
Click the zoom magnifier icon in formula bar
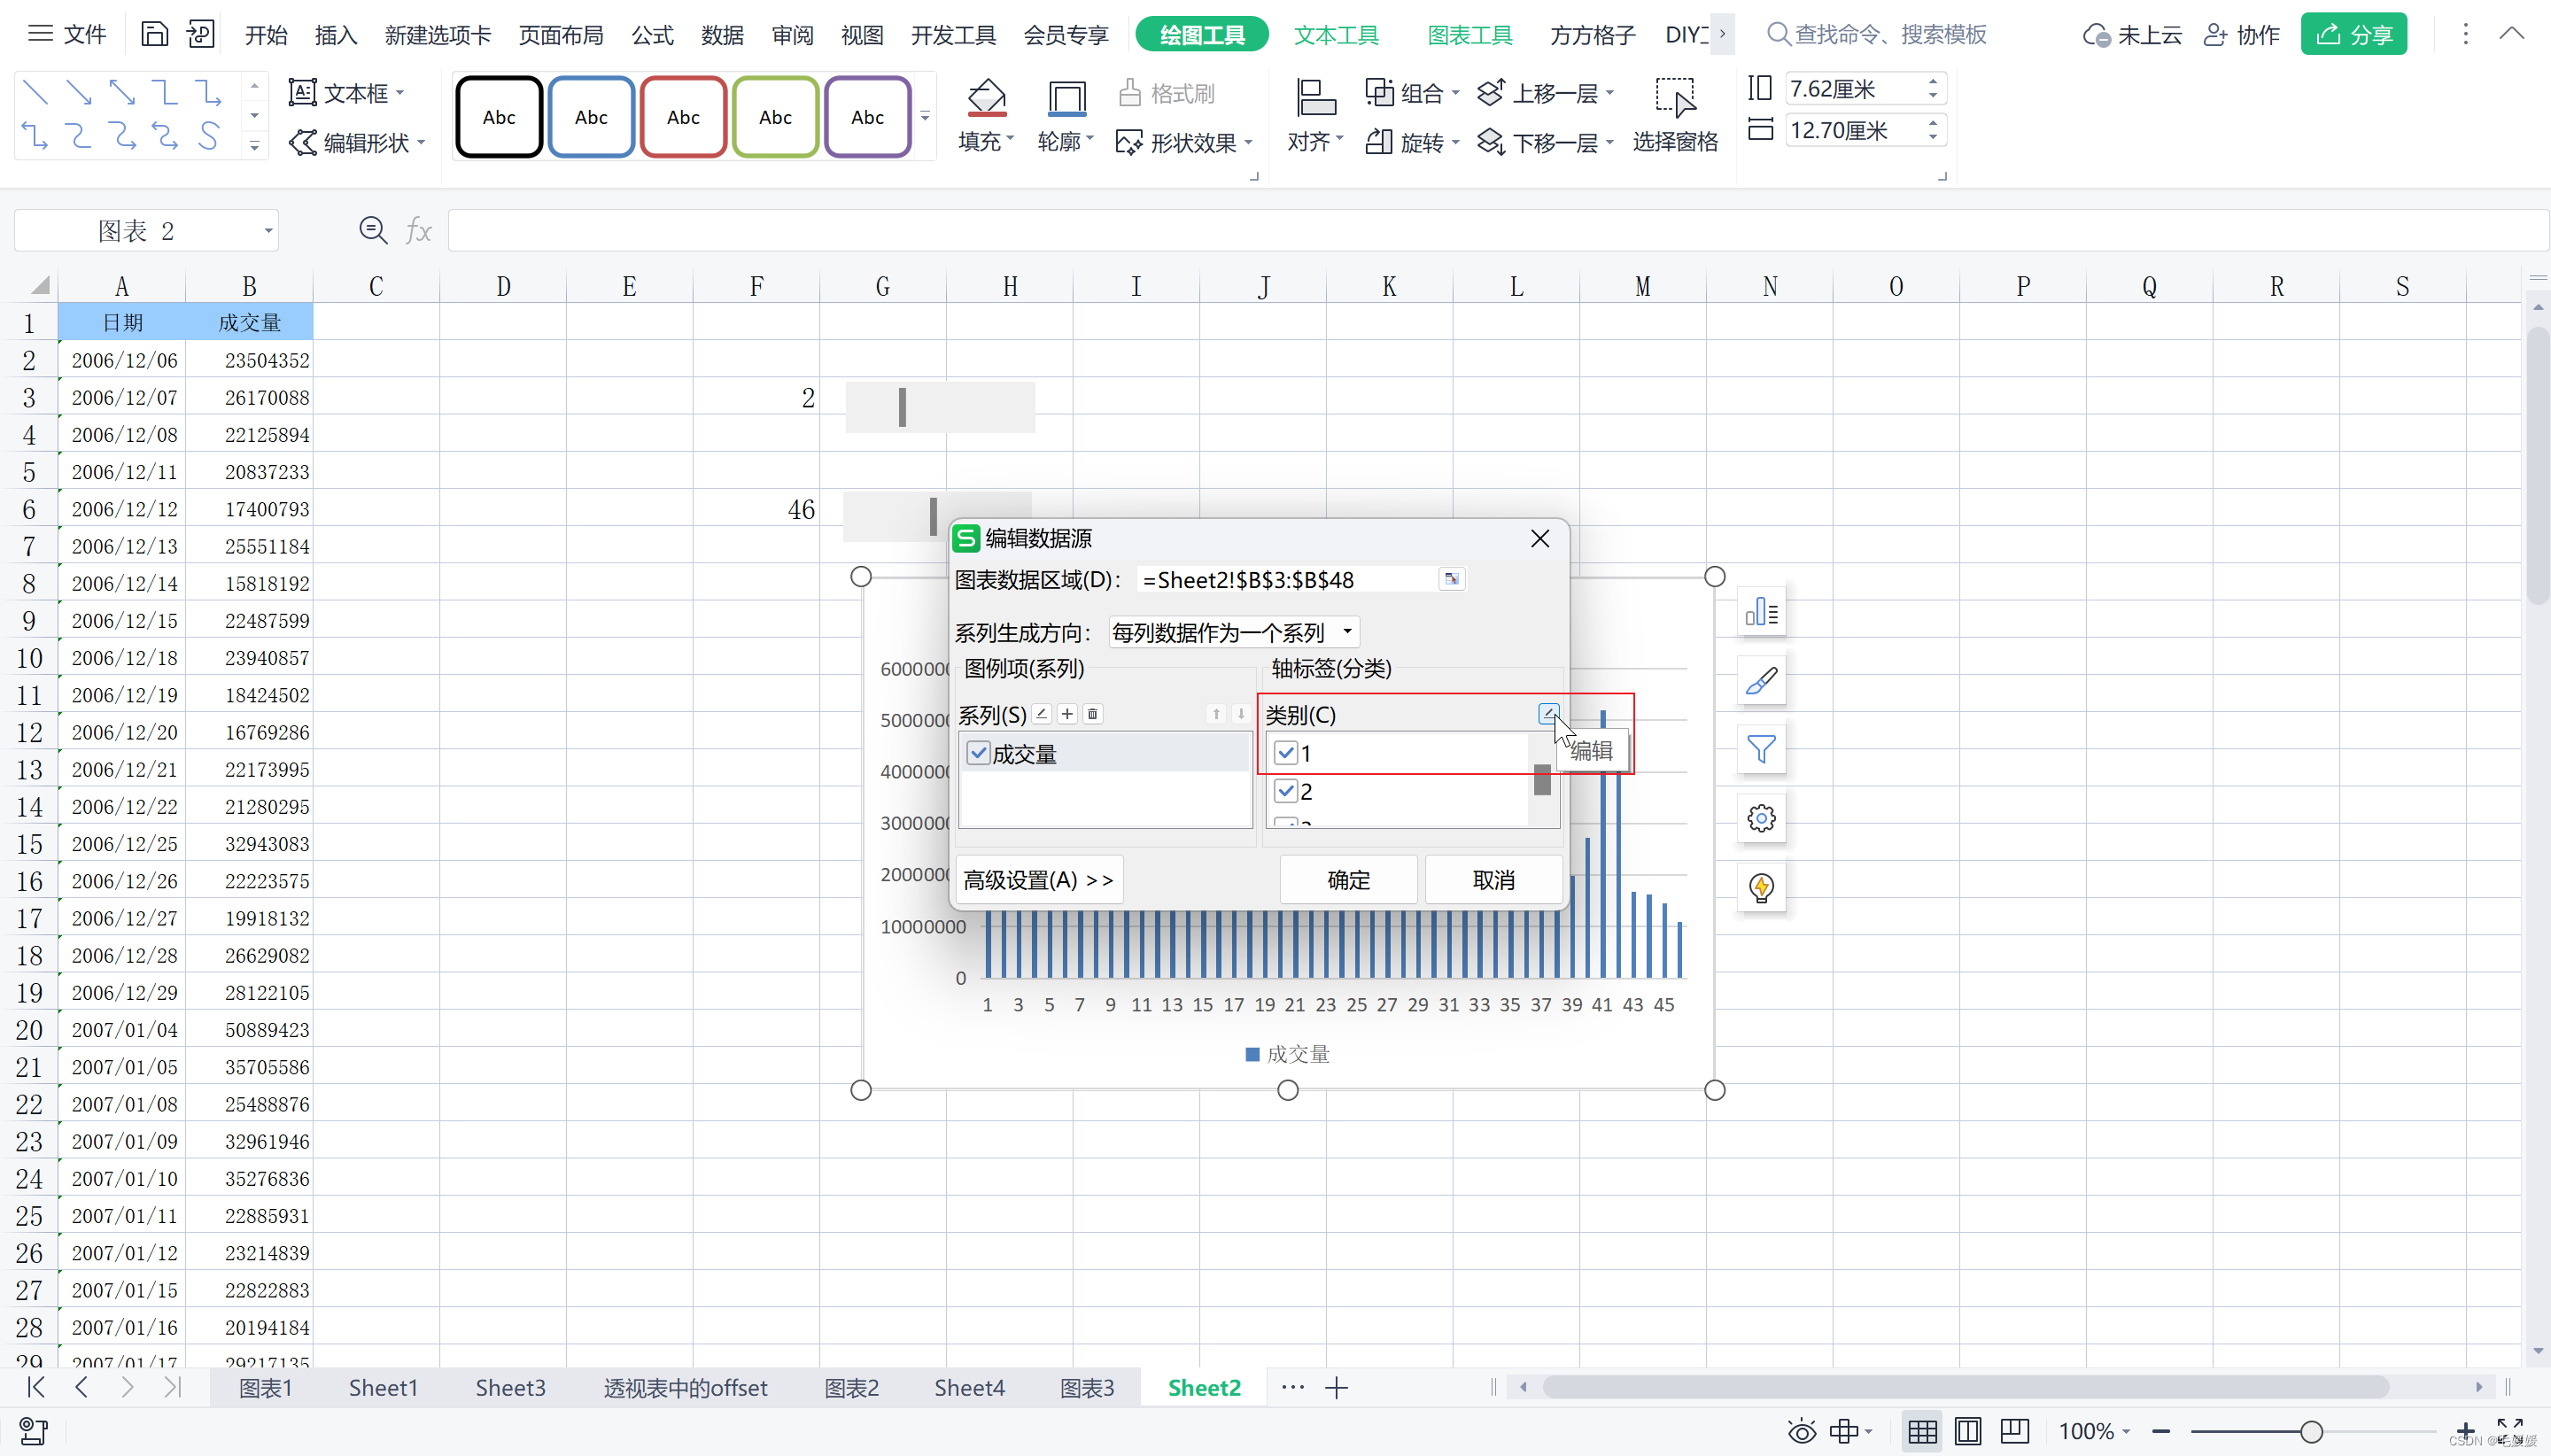[x=373, y=231]
